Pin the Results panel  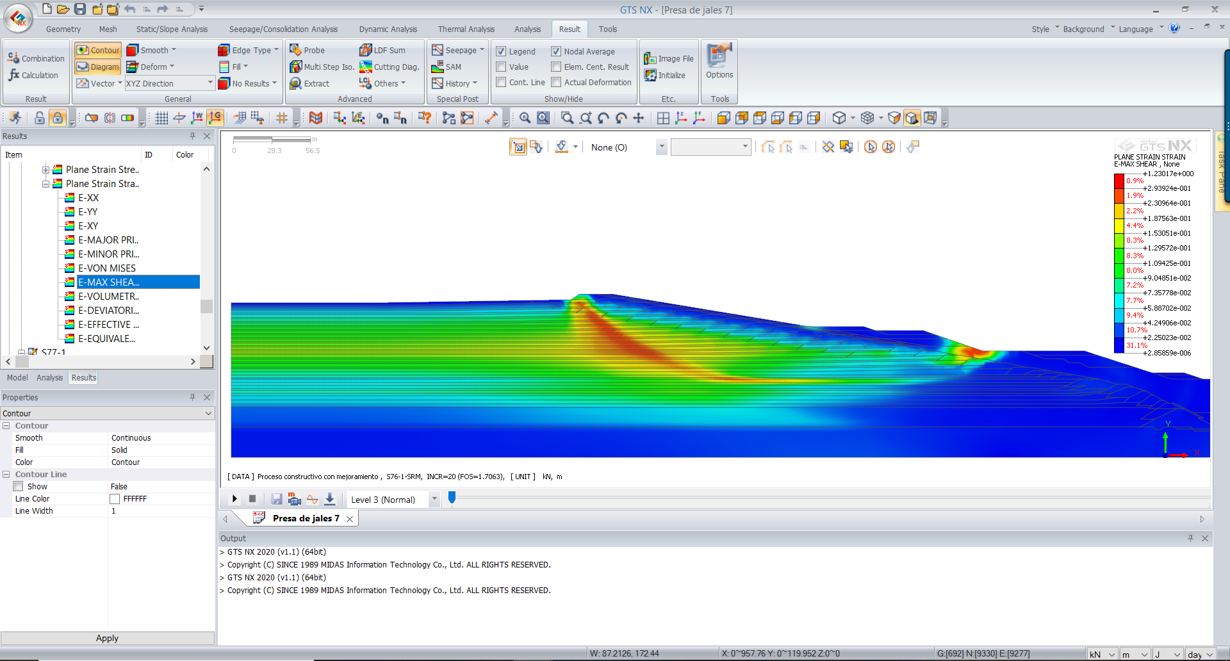(193, 136)
